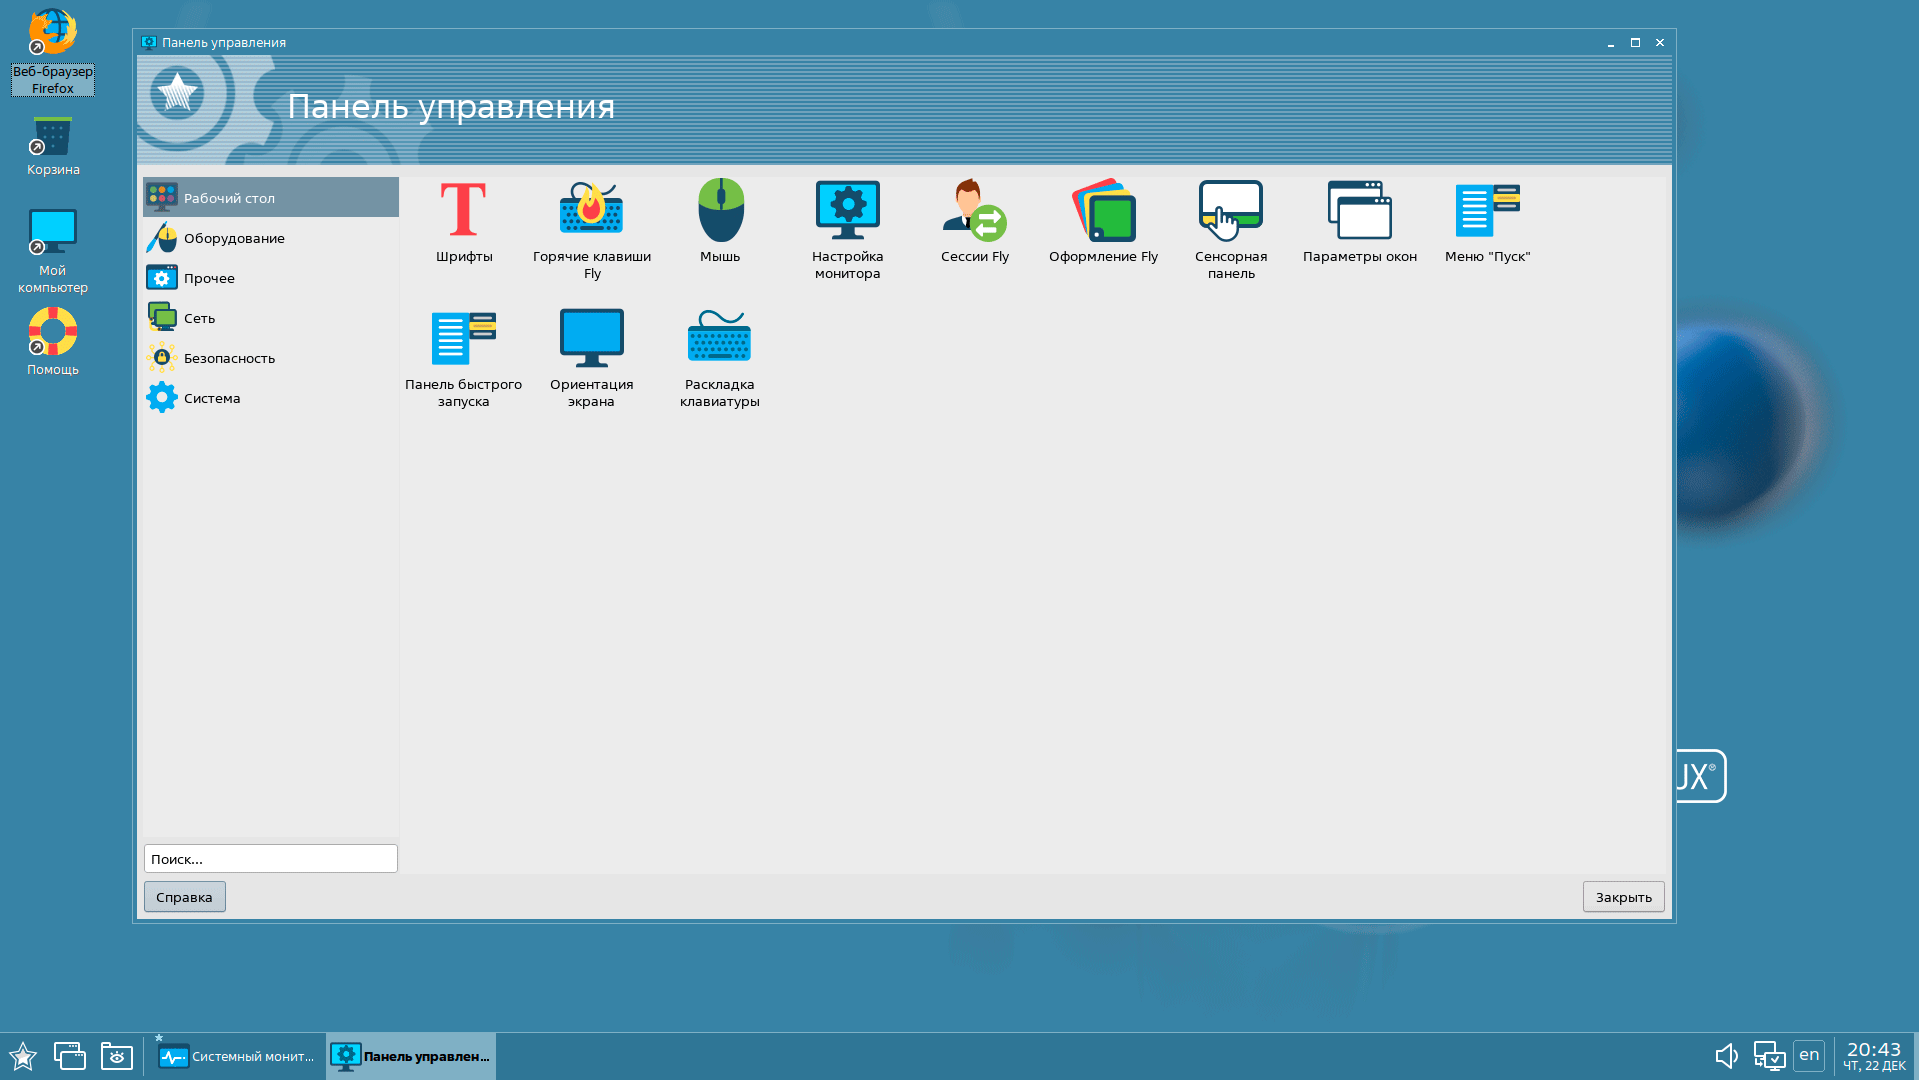Image resolution: width=1919 pixels, height=1080 pixels.
Task: Open Настройка монитора display settings
Action: [x=848, y=230]
